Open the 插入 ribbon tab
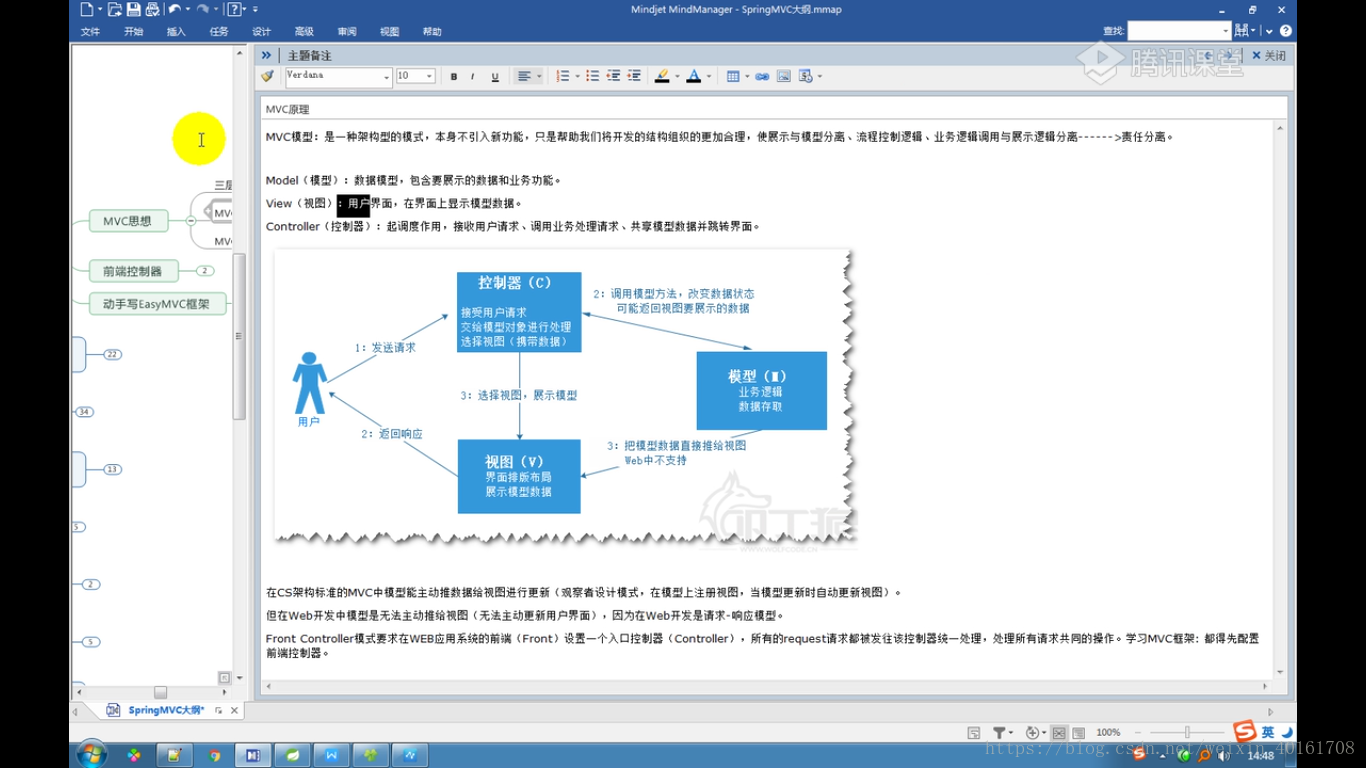This screenshot has width=1366, height=768. click(176, 32)
